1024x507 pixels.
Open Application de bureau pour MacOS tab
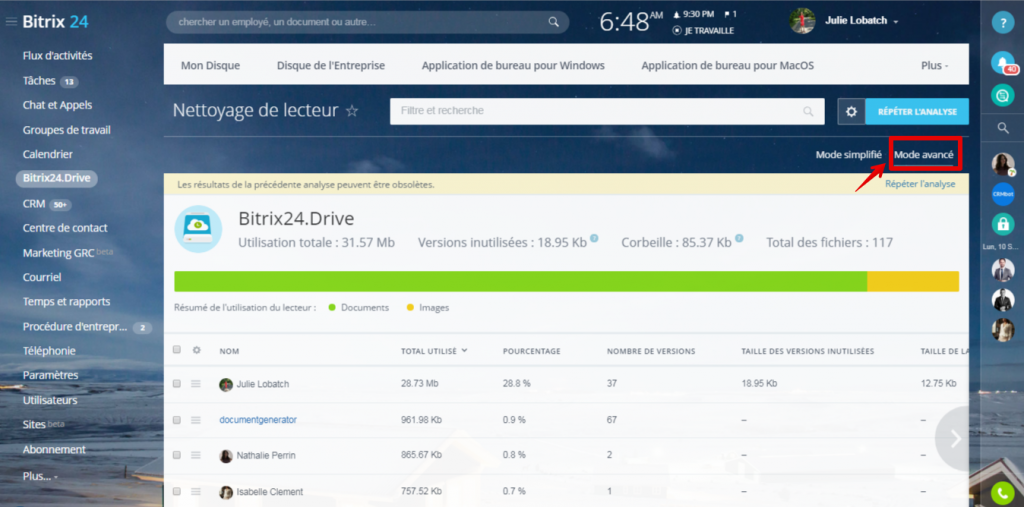coord(728,65)
